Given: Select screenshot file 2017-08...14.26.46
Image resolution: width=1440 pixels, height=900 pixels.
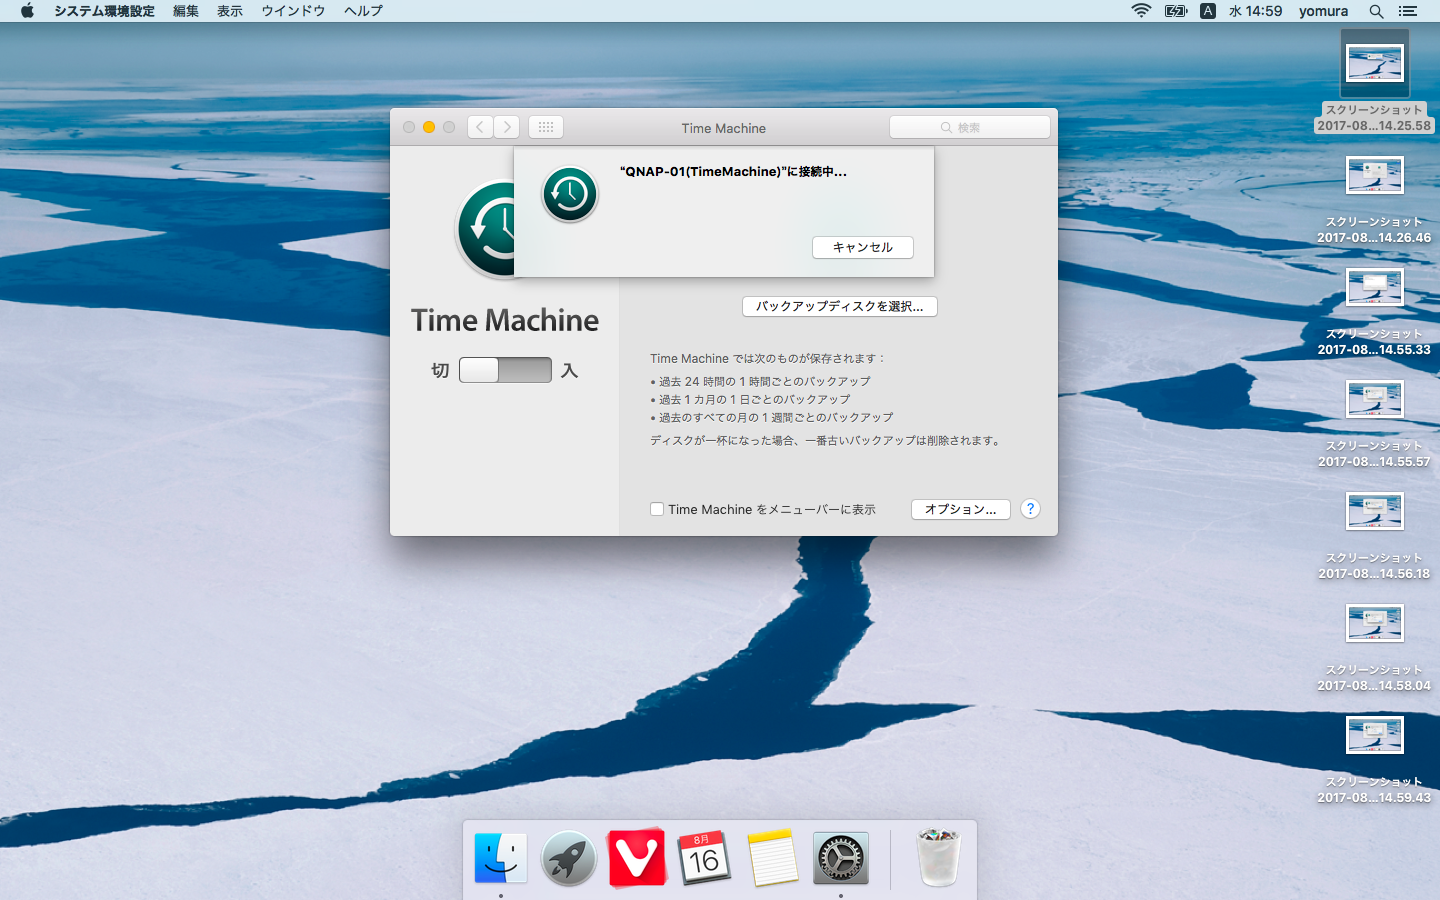Looking at the screenshot, I should 1374,198.
